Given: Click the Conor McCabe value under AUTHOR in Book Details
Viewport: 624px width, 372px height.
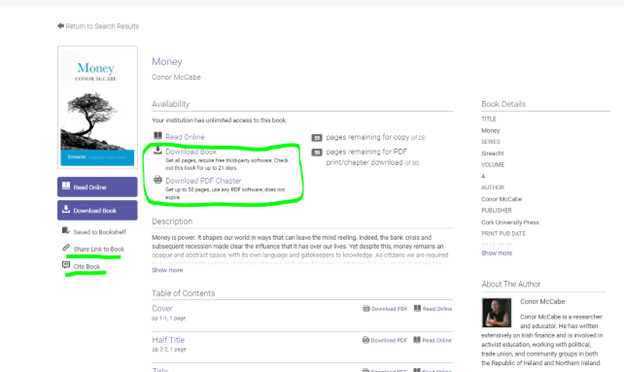Looking at the screenshot, I should (x=501, y=199).
